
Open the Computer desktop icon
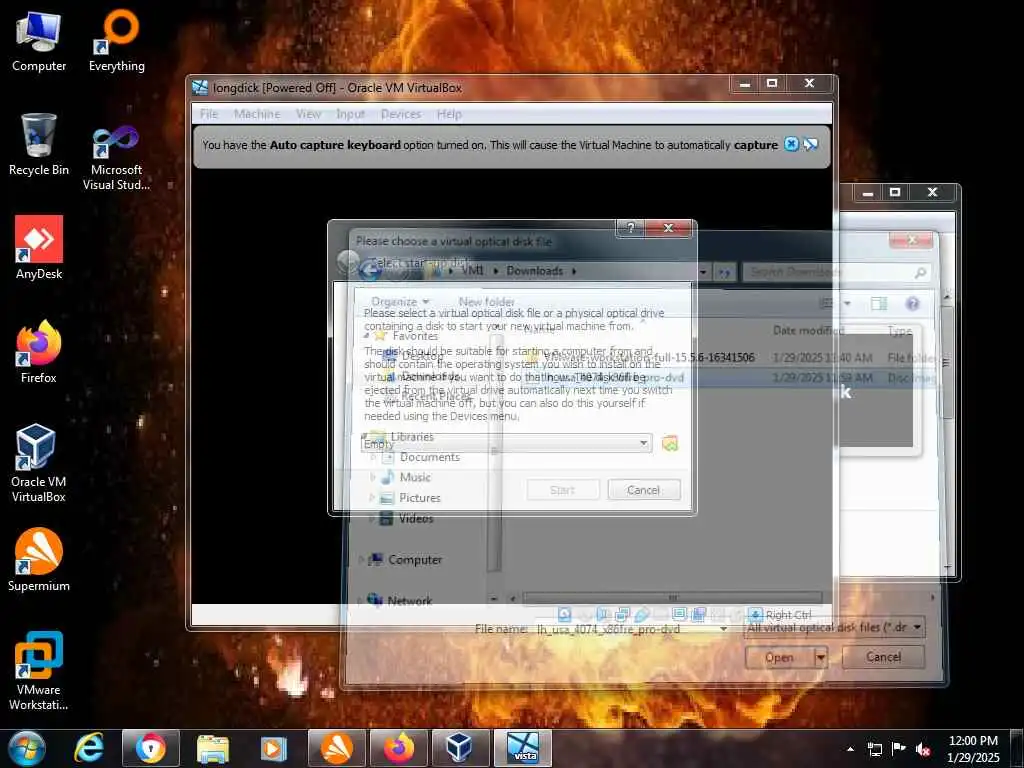pos(39,41)
